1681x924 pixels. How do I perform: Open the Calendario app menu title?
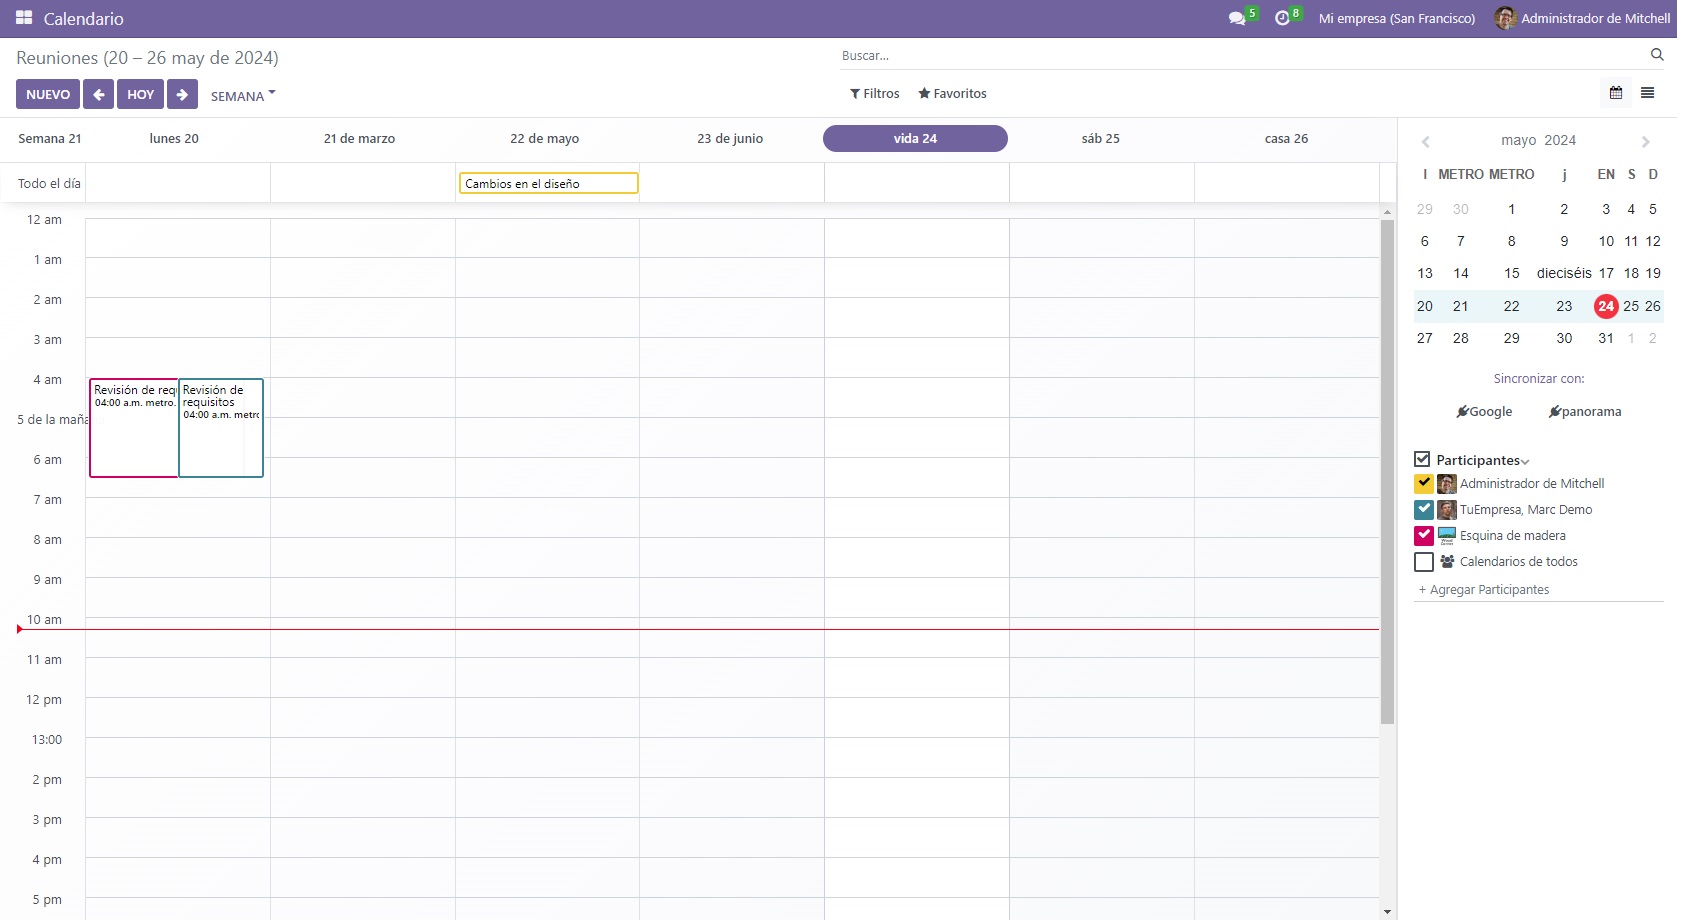[x=83, y=18]
